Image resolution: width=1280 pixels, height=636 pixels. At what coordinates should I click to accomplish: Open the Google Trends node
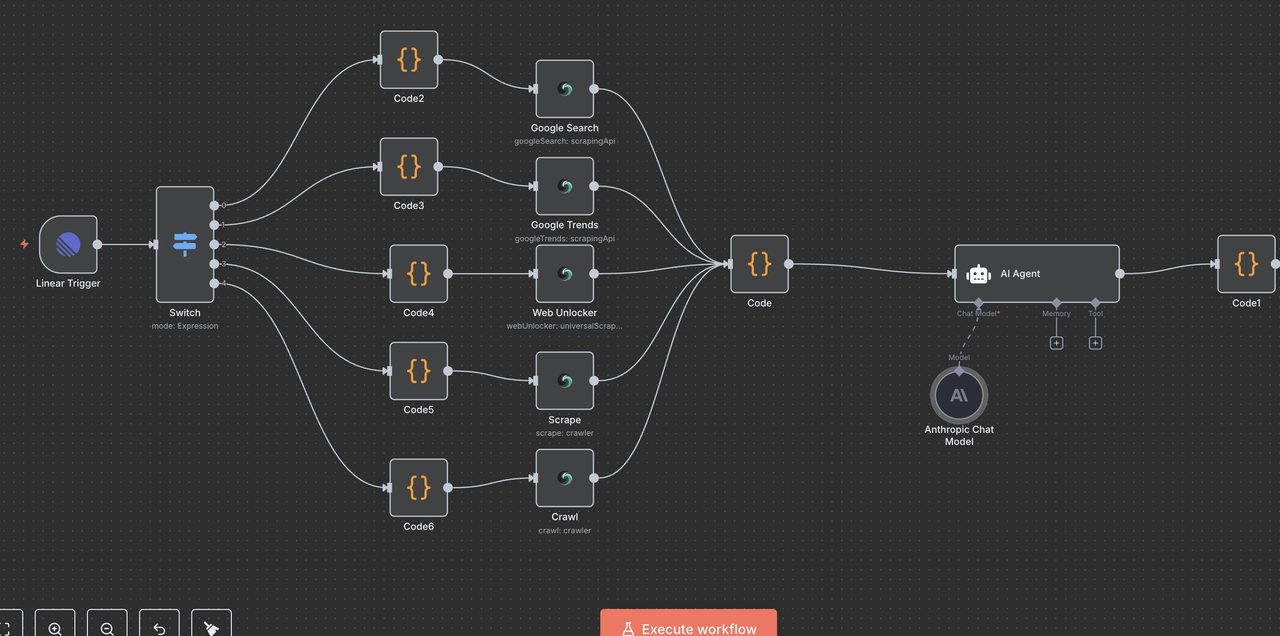click(565, 186)
